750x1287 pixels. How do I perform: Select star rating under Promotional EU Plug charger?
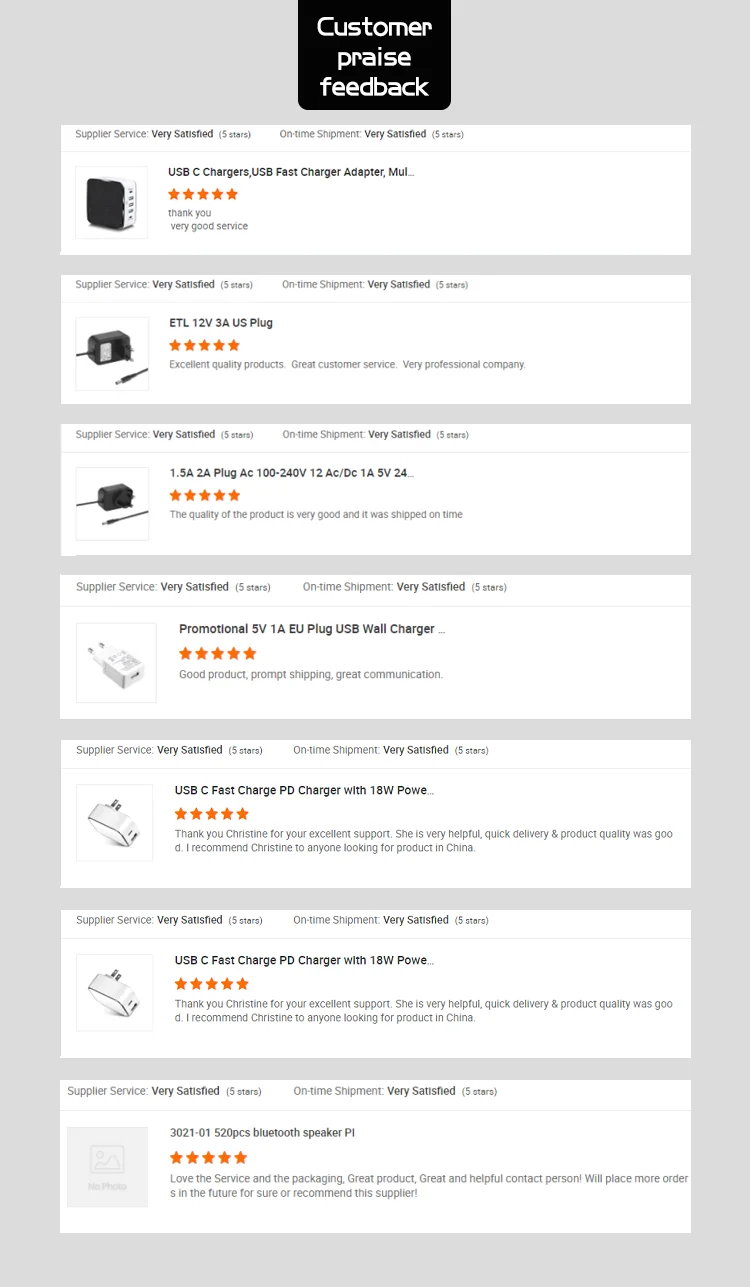[x=218, y=653]
